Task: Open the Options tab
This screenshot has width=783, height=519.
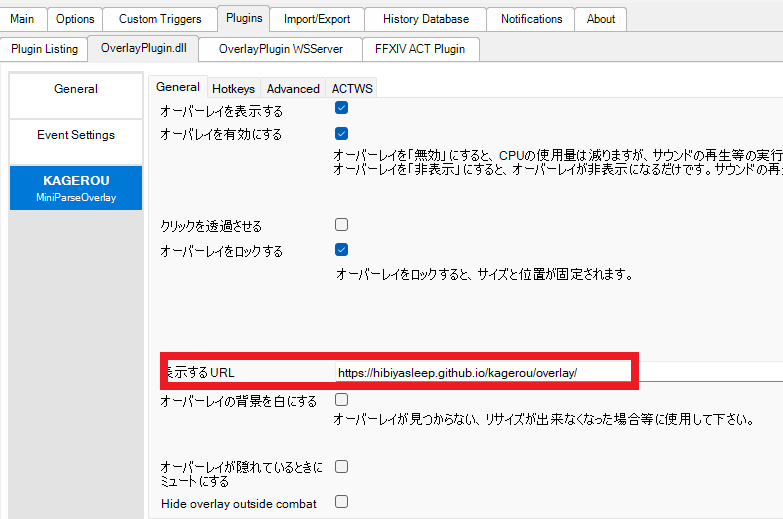Action: [x=75, y=19]
